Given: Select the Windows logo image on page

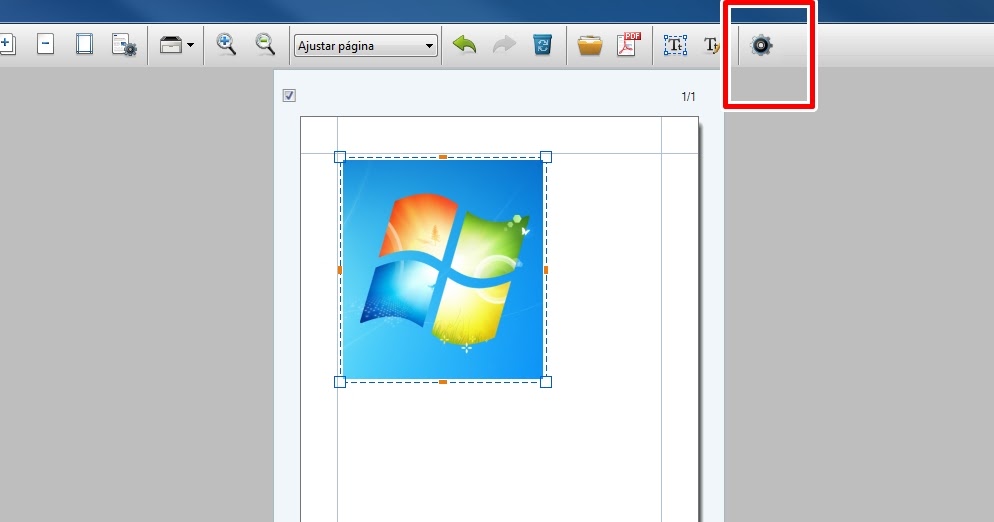Looking at the screenshot, I should (x=443, y=269).
